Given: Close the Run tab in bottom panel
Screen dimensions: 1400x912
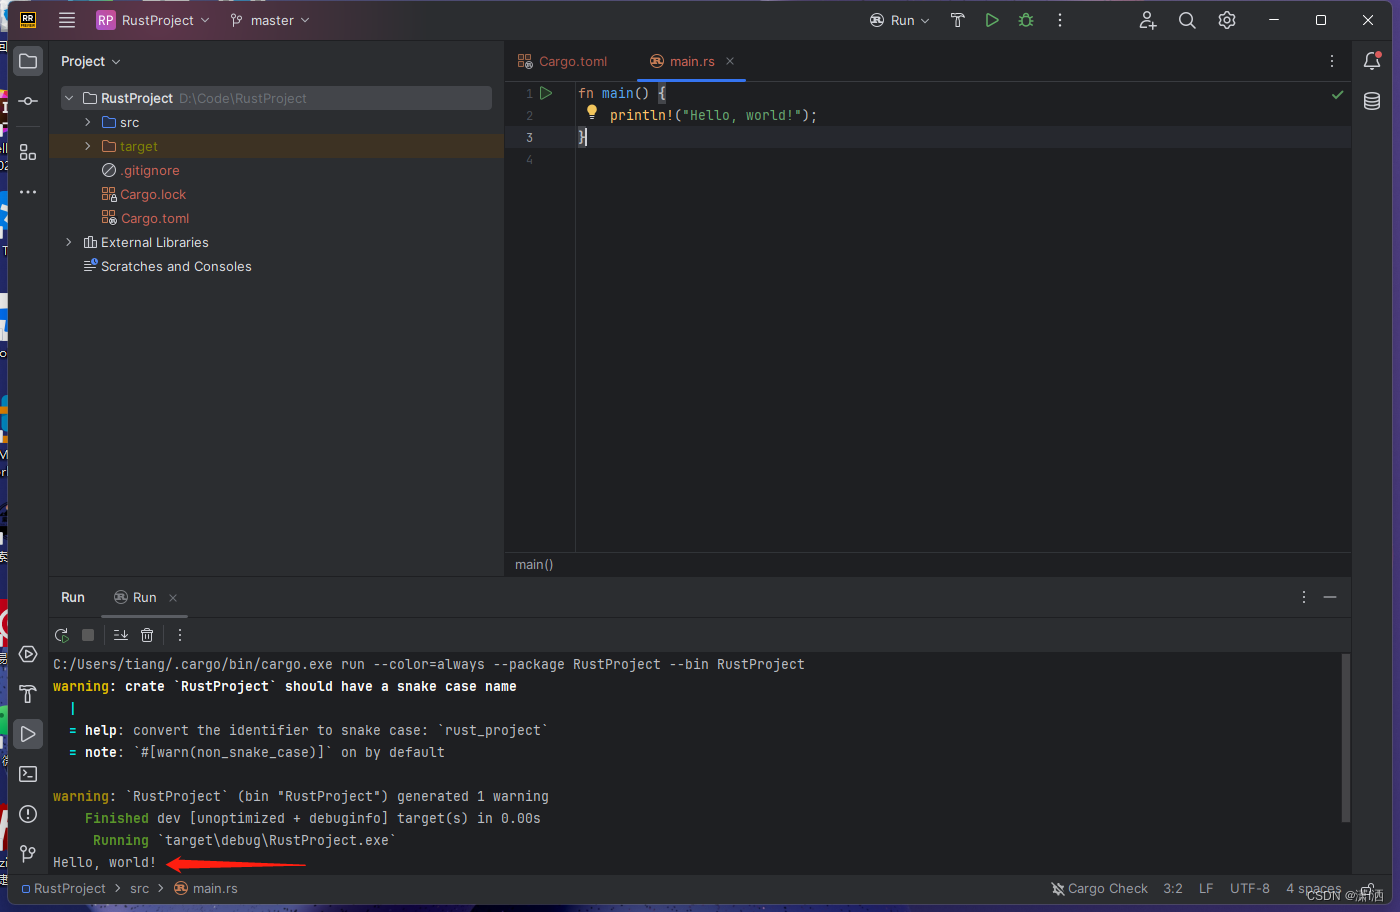Looking at the screenshot, I should [173, 598].
